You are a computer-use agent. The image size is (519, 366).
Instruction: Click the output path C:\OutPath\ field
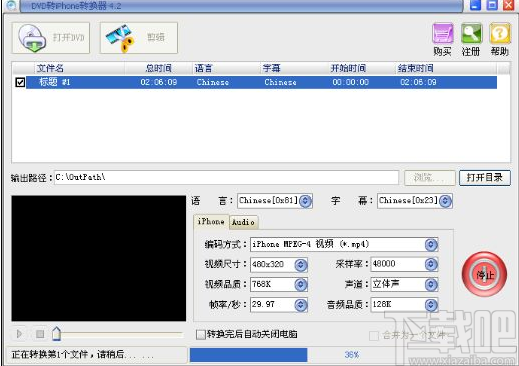[226, 177]
